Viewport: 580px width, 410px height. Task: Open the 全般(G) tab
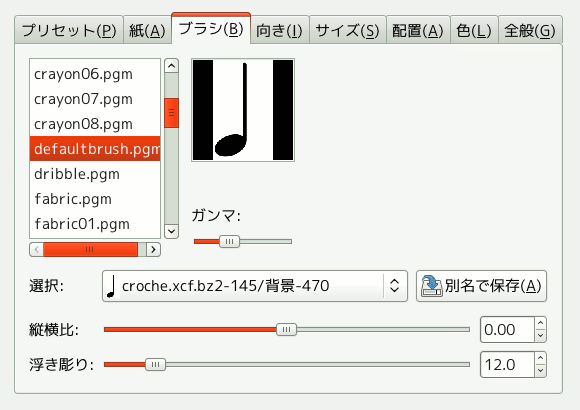pos(530,30)
